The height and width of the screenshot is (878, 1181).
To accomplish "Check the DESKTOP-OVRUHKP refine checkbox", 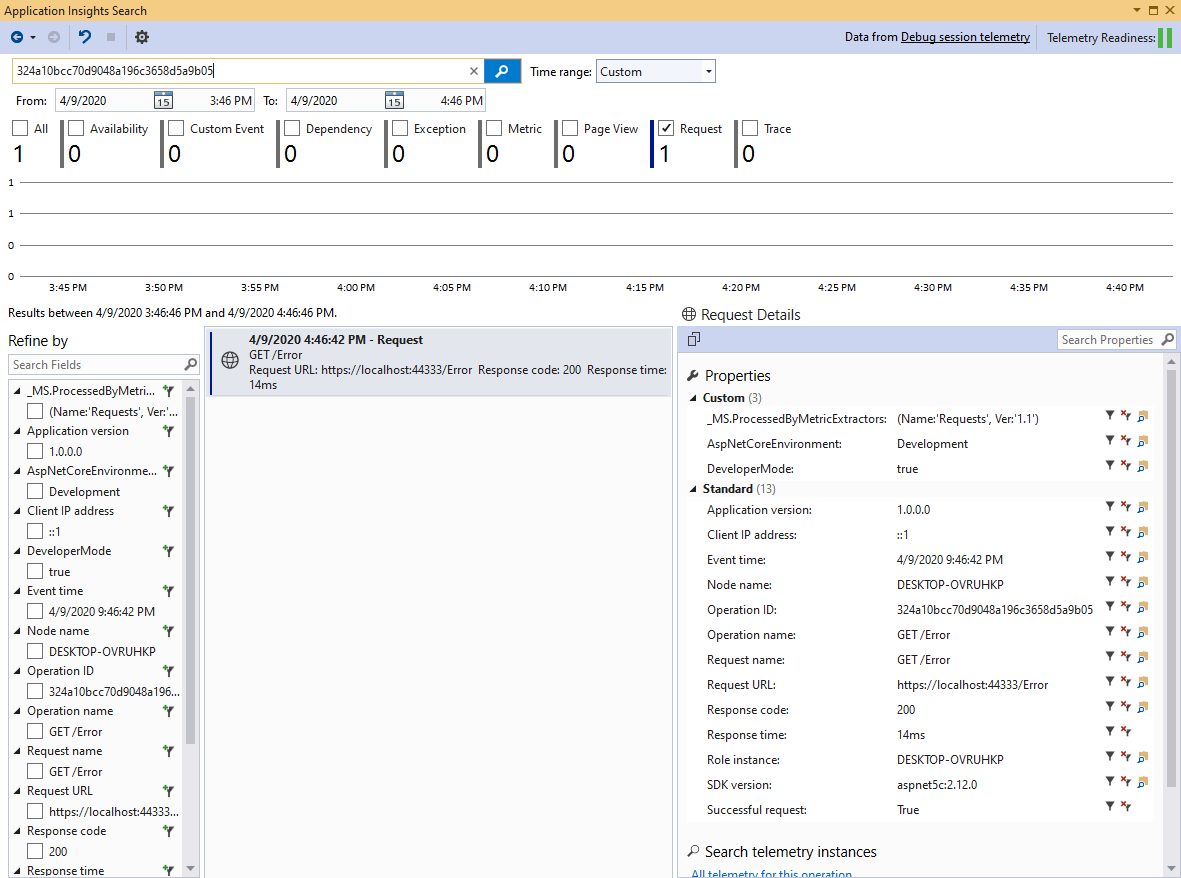I will pyautogui.click(x=35, y=651).
